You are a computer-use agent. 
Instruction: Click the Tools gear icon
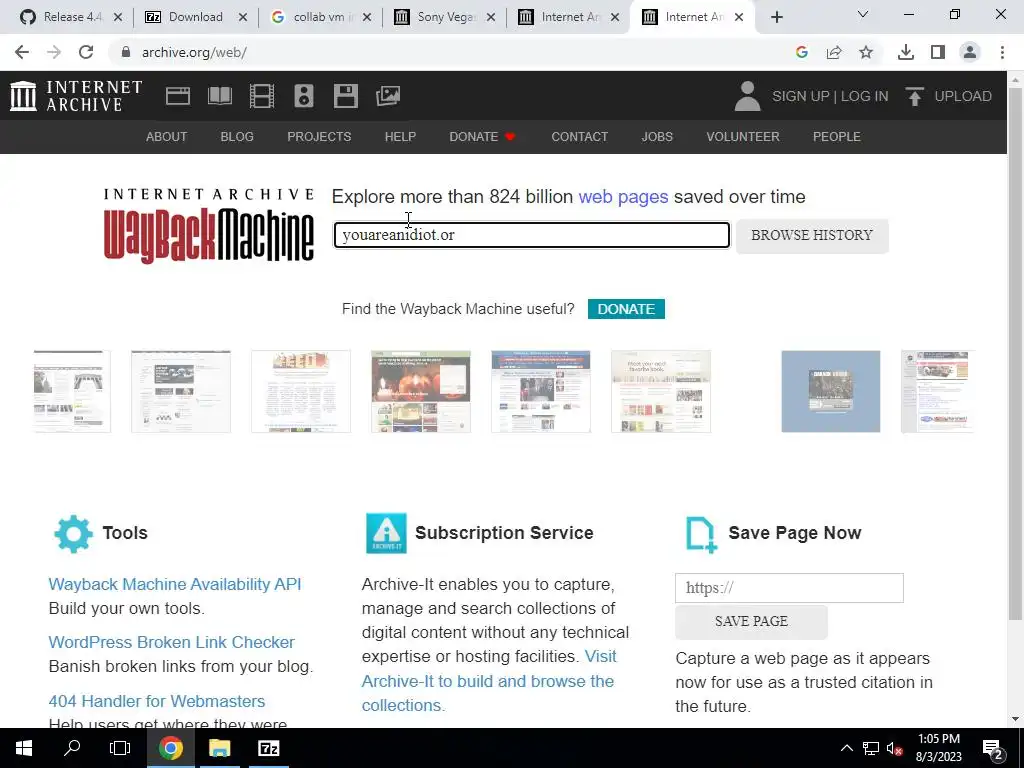(x=73, y=534)
